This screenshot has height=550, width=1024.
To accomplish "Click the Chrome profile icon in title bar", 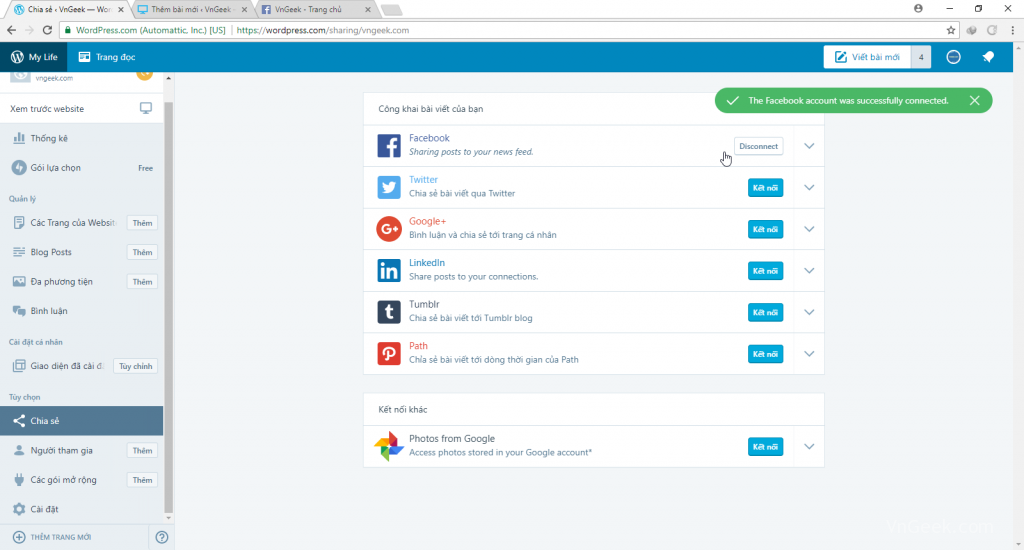I will click(918, 8).
